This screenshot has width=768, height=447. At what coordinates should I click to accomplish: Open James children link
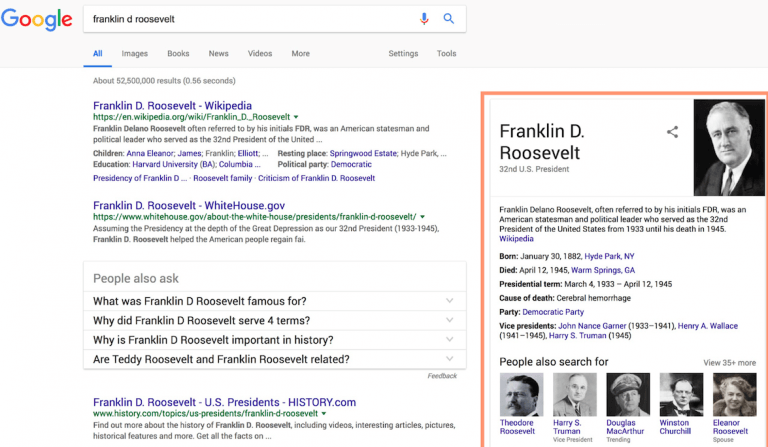pos(189,153)
